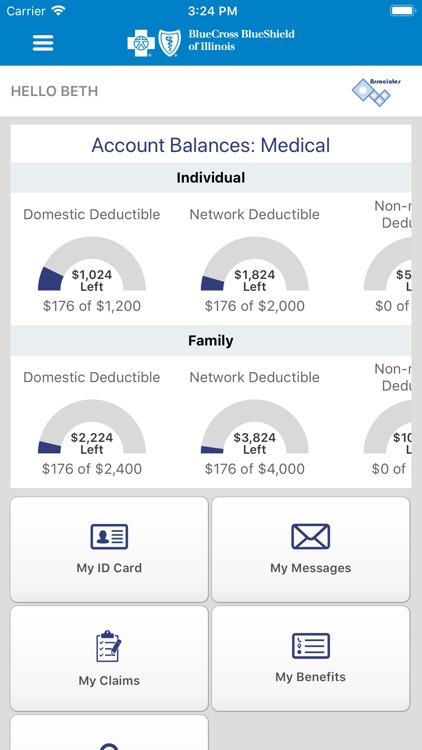Open the hamburger navigation menu
The image size is (422, 750).
click(x=43, y=43)
